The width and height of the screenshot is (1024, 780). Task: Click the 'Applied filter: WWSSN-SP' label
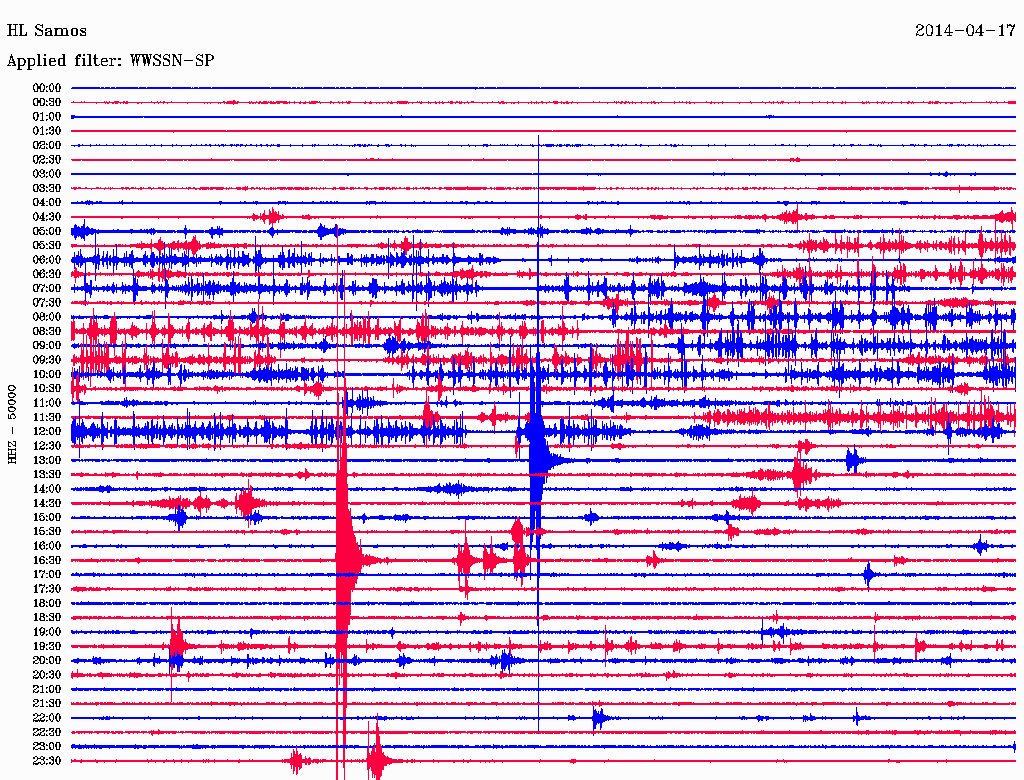tap(110, 61)
